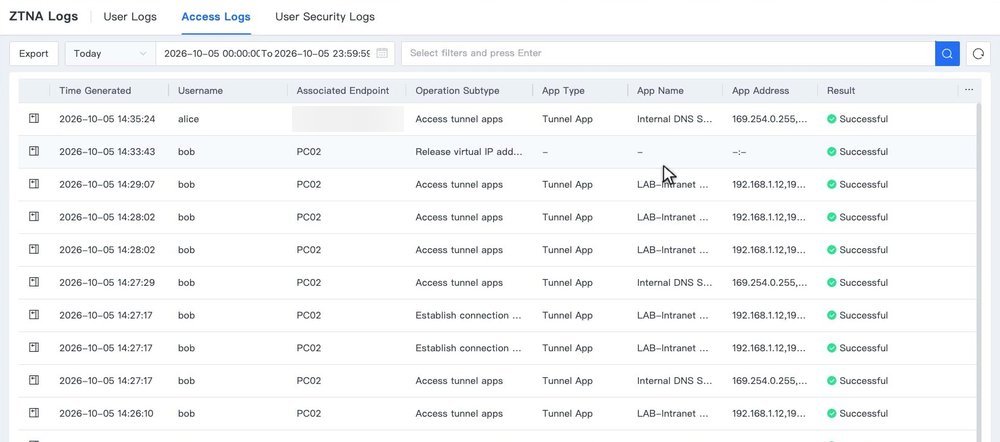Click the Result column header
This screenshot has height=442, width=1000.
click(841, 91)
